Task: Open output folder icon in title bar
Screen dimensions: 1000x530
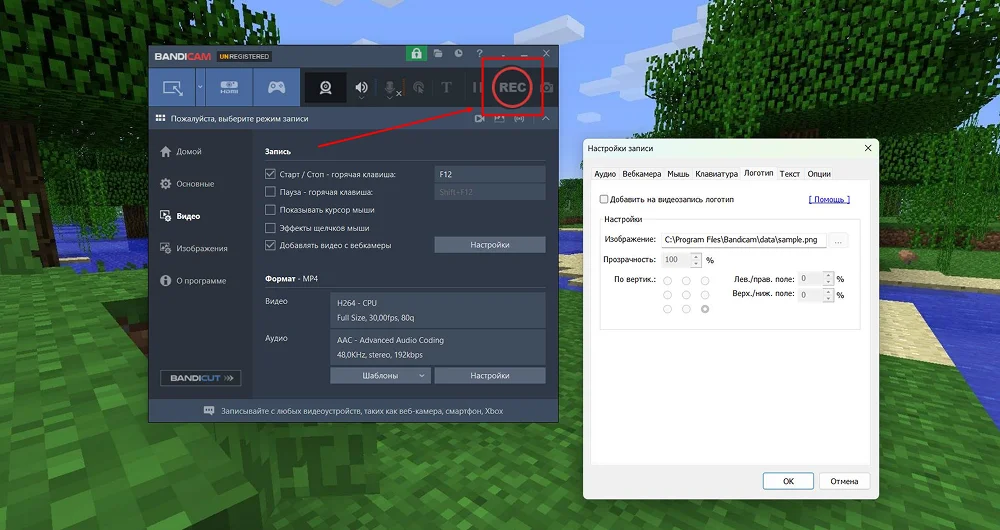Action: pyautogui.click(x=438, y=54)
